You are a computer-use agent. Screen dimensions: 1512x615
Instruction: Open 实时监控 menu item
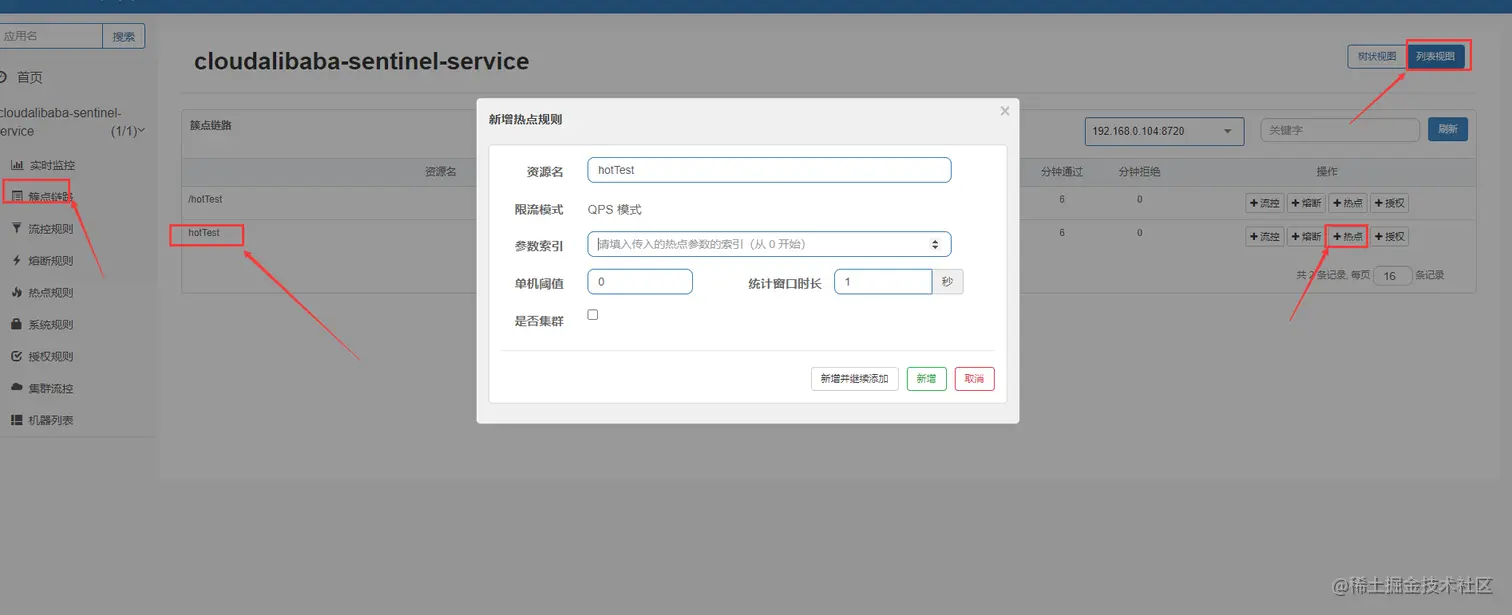click(x=51, y=165)
